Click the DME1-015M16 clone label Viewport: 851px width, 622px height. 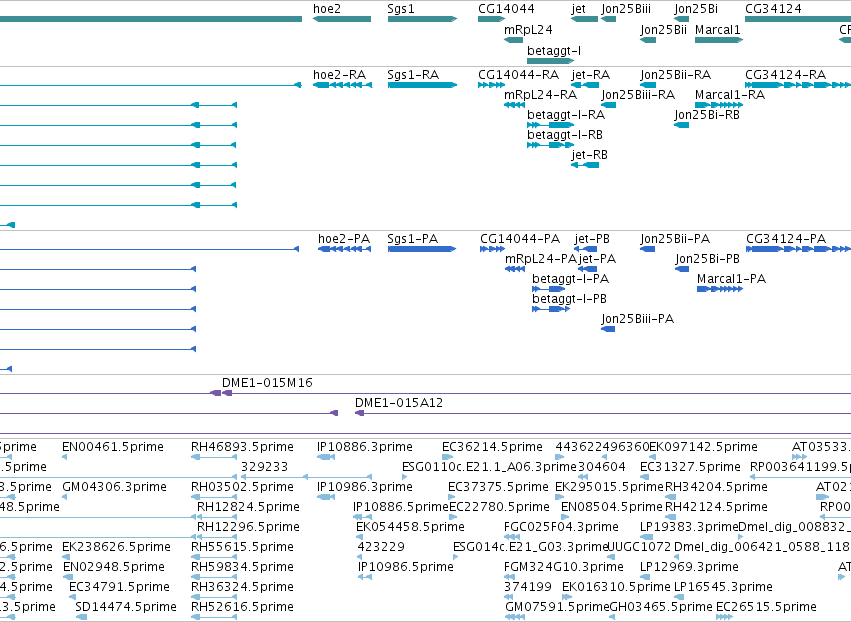[267, 383]
